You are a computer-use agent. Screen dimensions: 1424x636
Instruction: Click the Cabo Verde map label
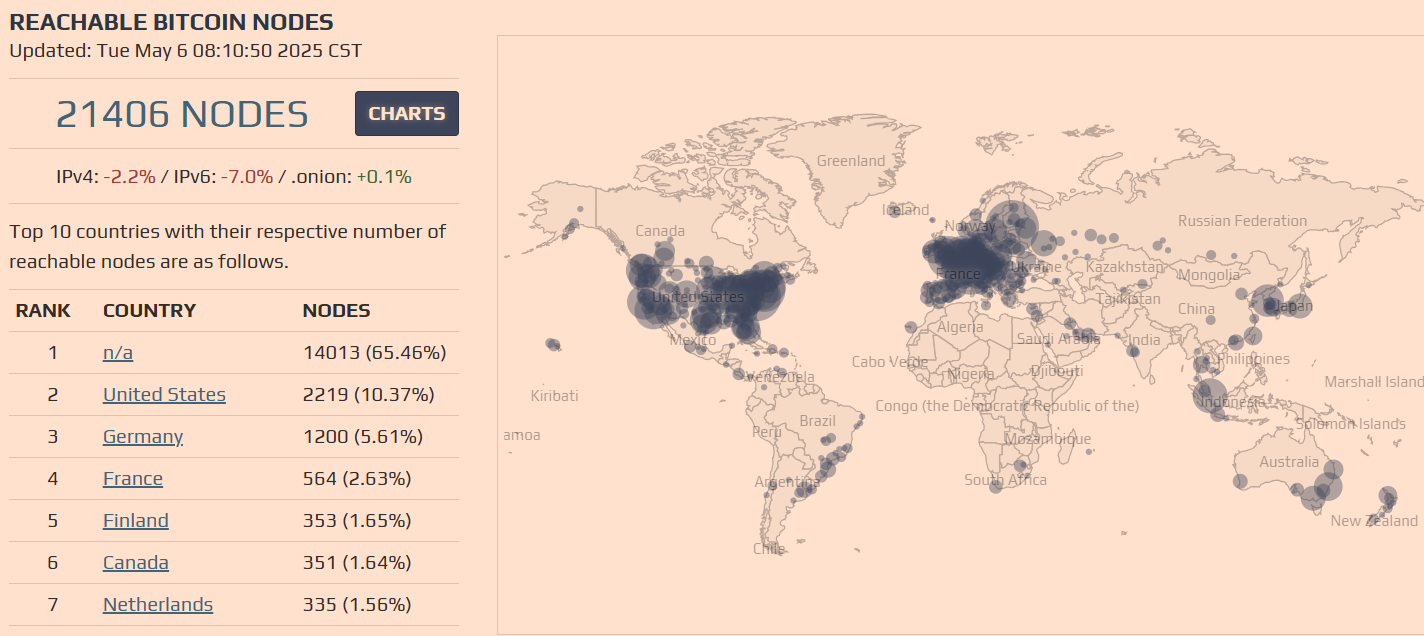coord(889,362)
